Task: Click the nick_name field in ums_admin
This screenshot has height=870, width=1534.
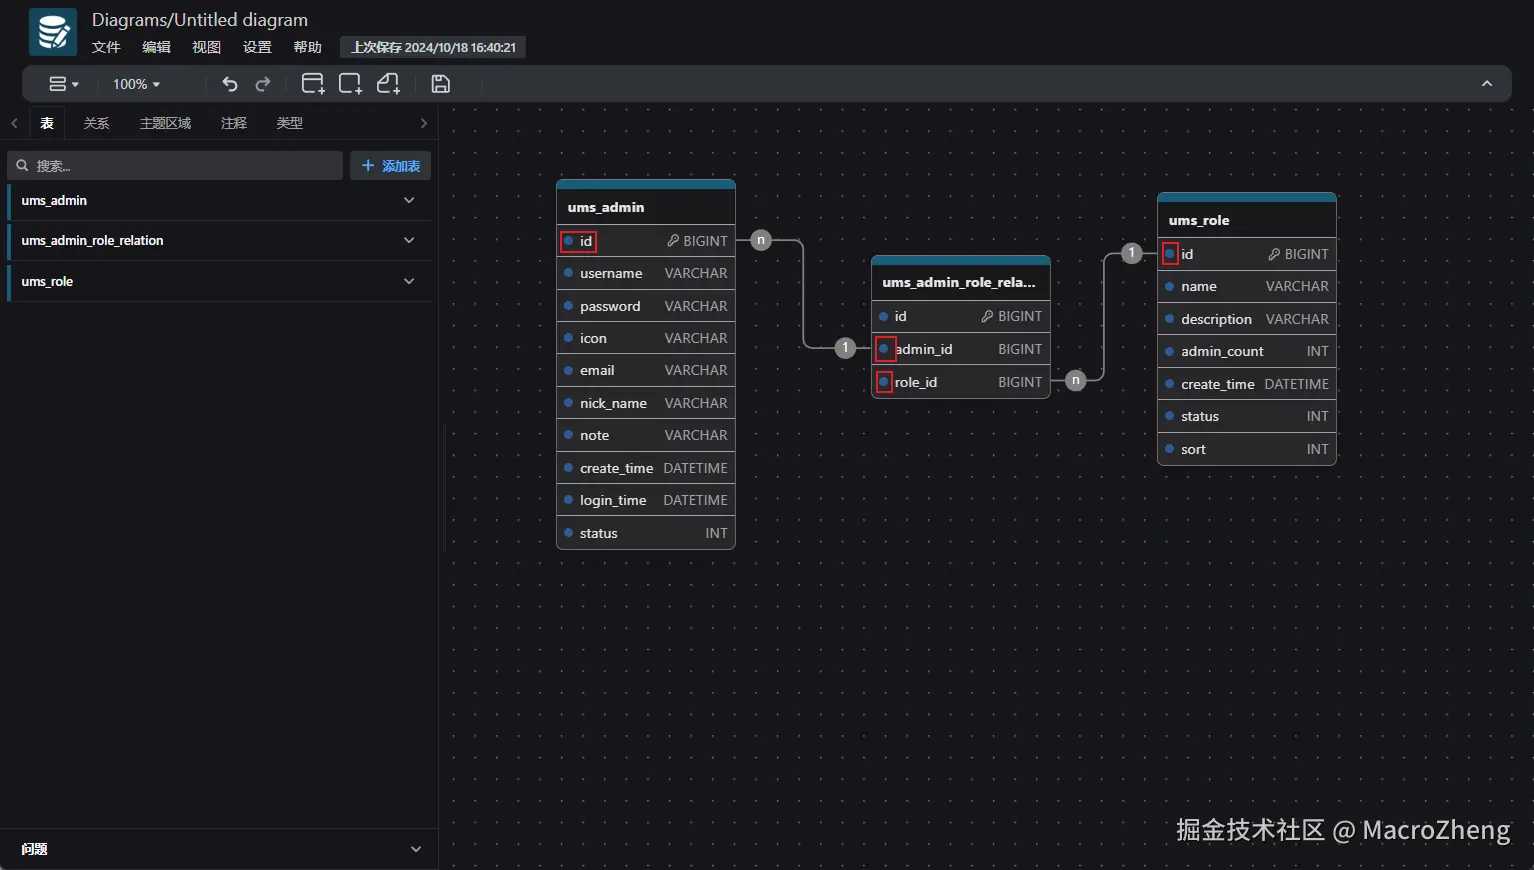Action: pyautogui.click(x=646, y=403)
